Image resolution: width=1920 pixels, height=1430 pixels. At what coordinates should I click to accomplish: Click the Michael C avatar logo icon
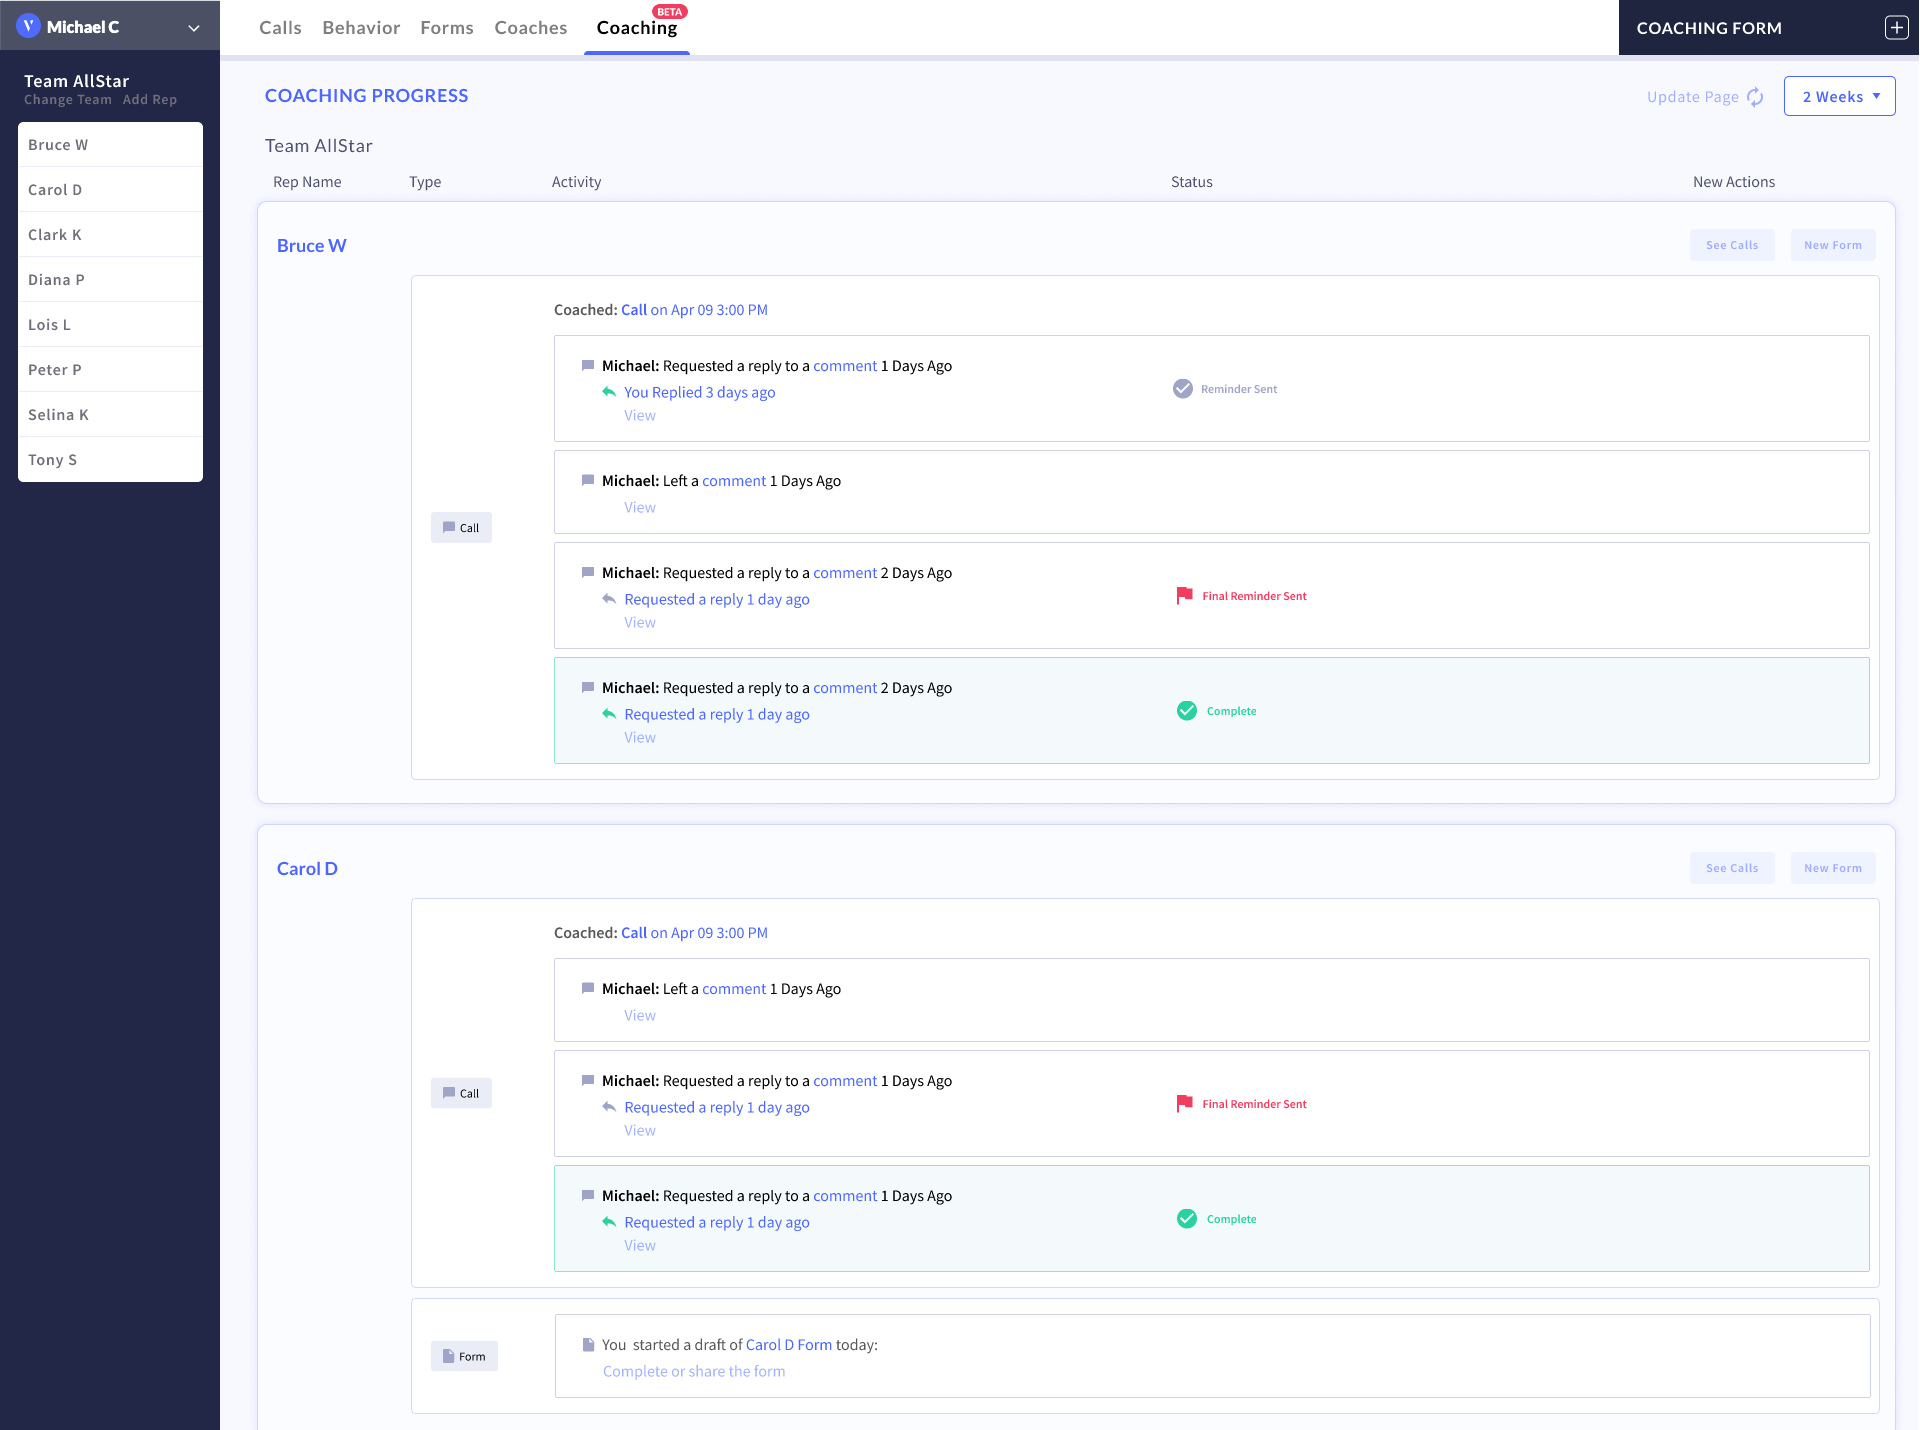pos(28,27)
